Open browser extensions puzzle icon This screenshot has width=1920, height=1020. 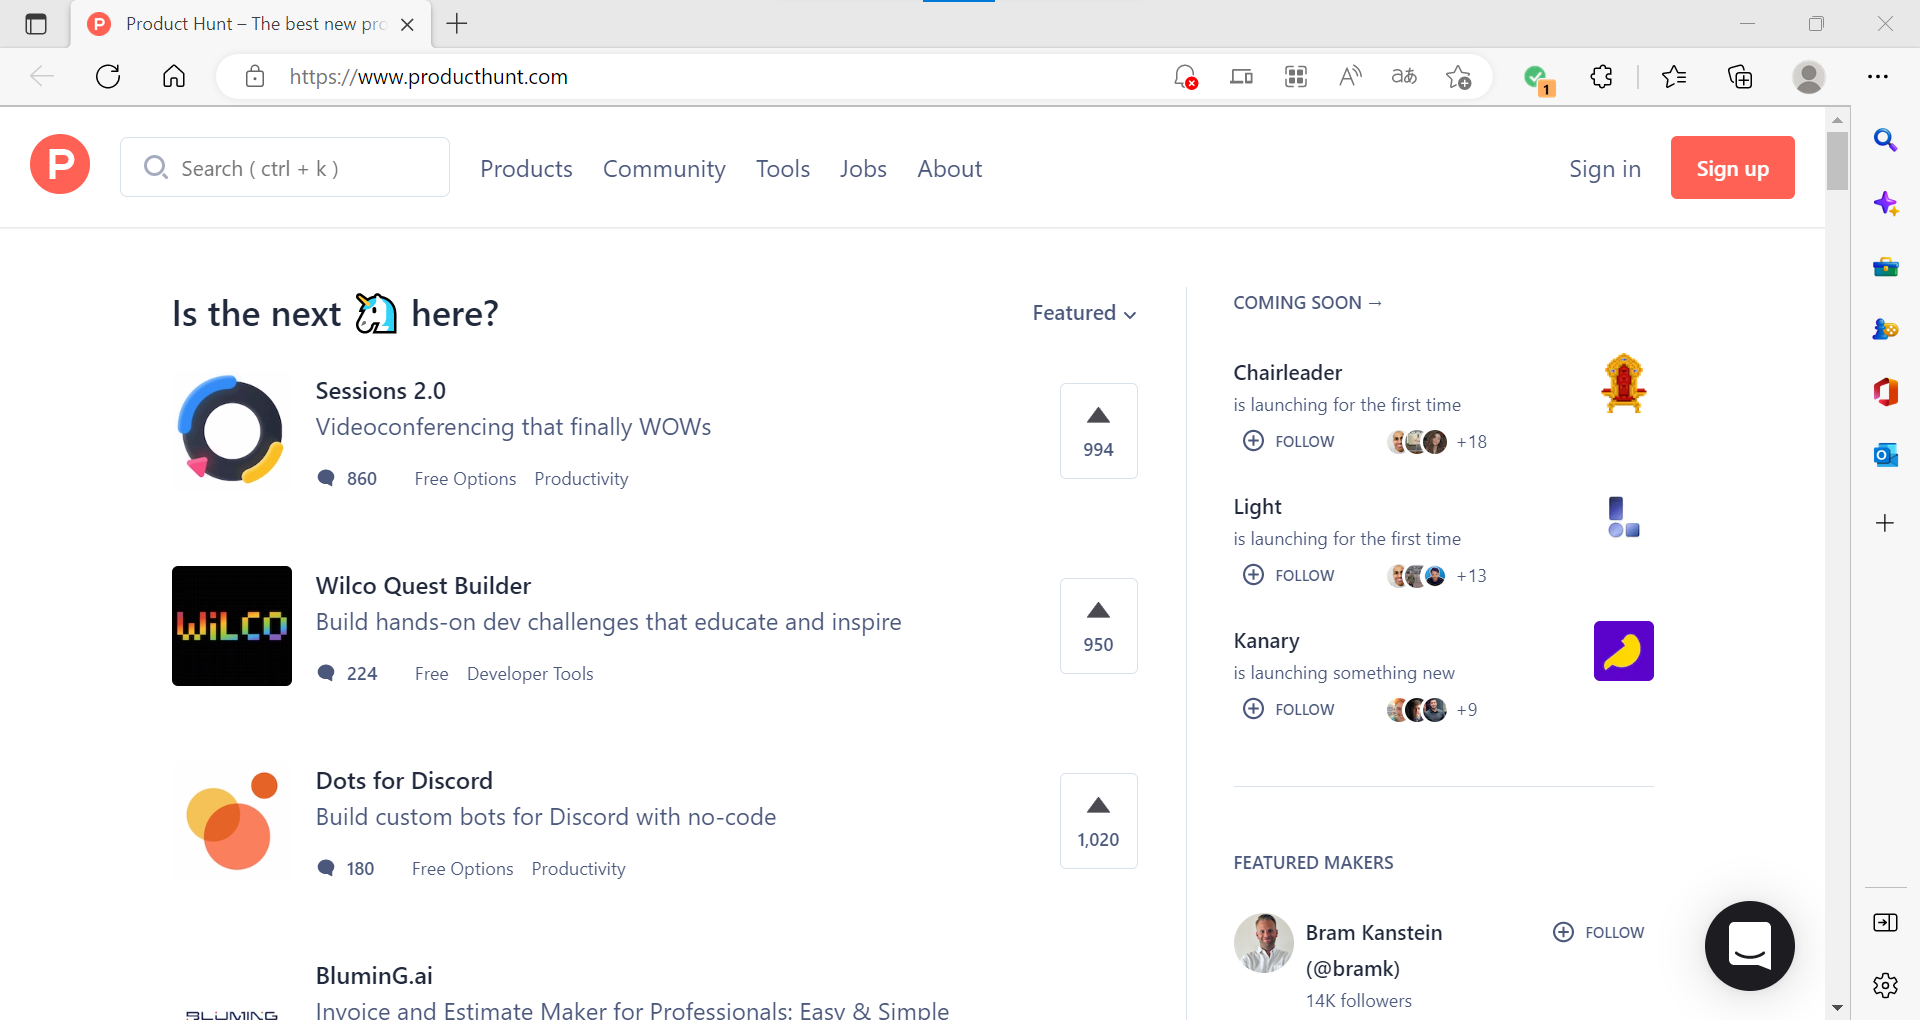point(1601,76)
